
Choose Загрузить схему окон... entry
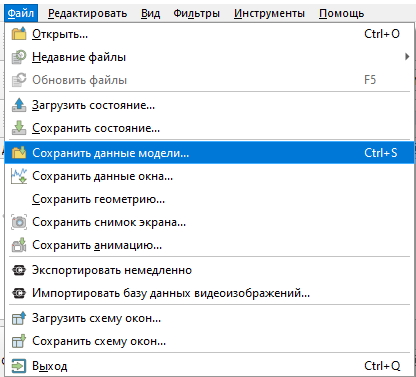[x=209, y=318]
